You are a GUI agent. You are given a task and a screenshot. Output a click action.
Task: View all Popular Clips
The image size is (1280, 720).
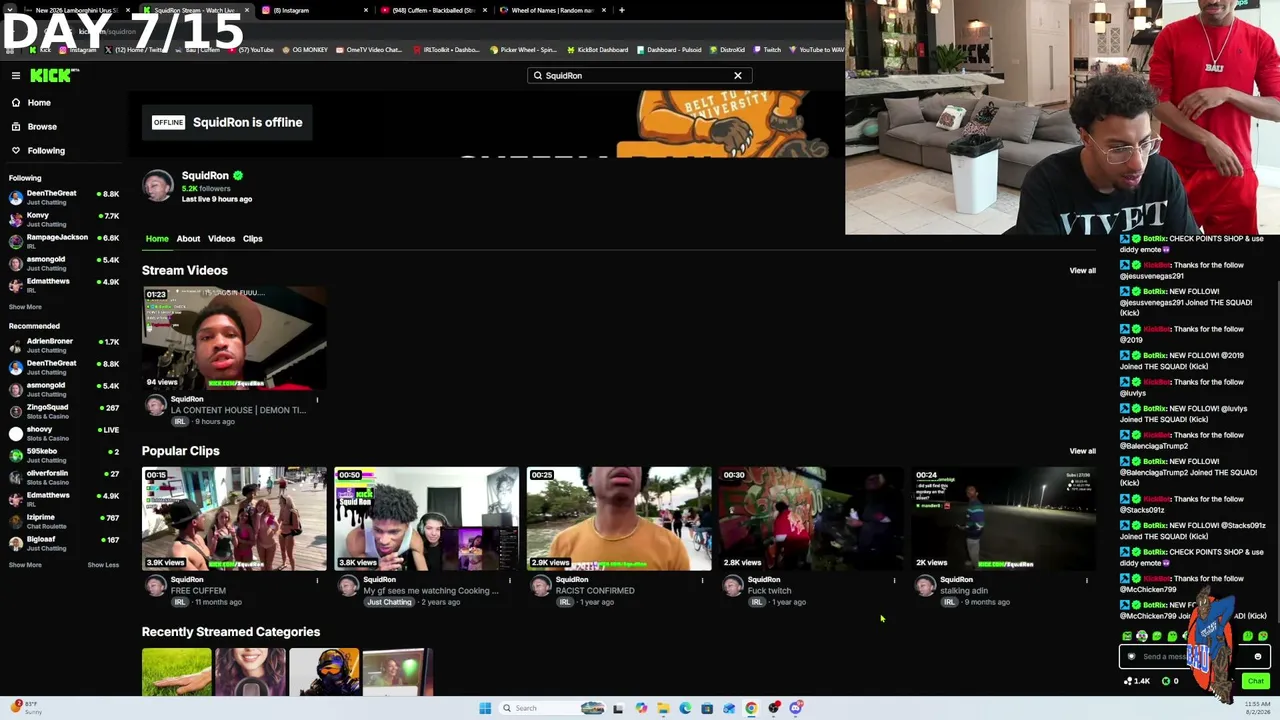click(1082, 451)
